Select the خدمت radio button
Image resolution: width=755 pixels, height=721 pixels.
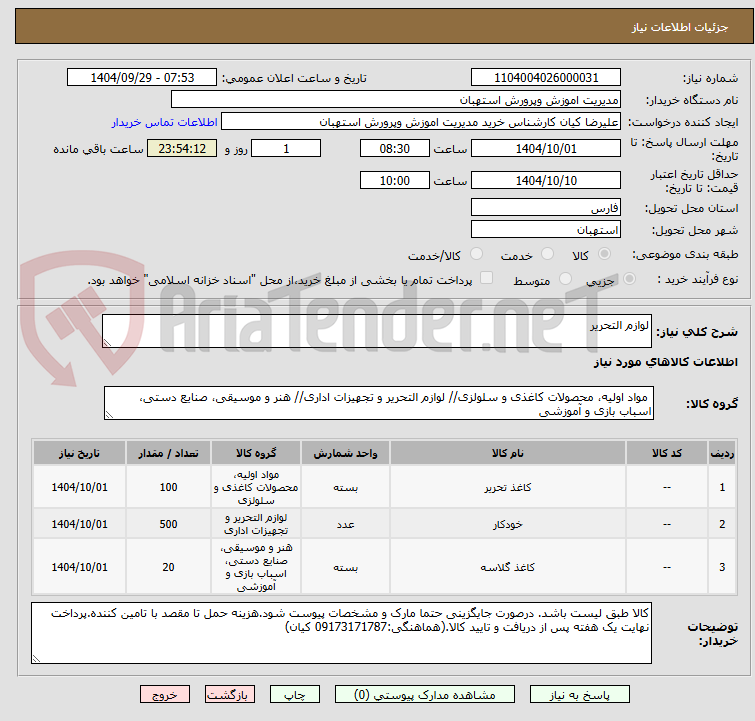tap(547, 254)
